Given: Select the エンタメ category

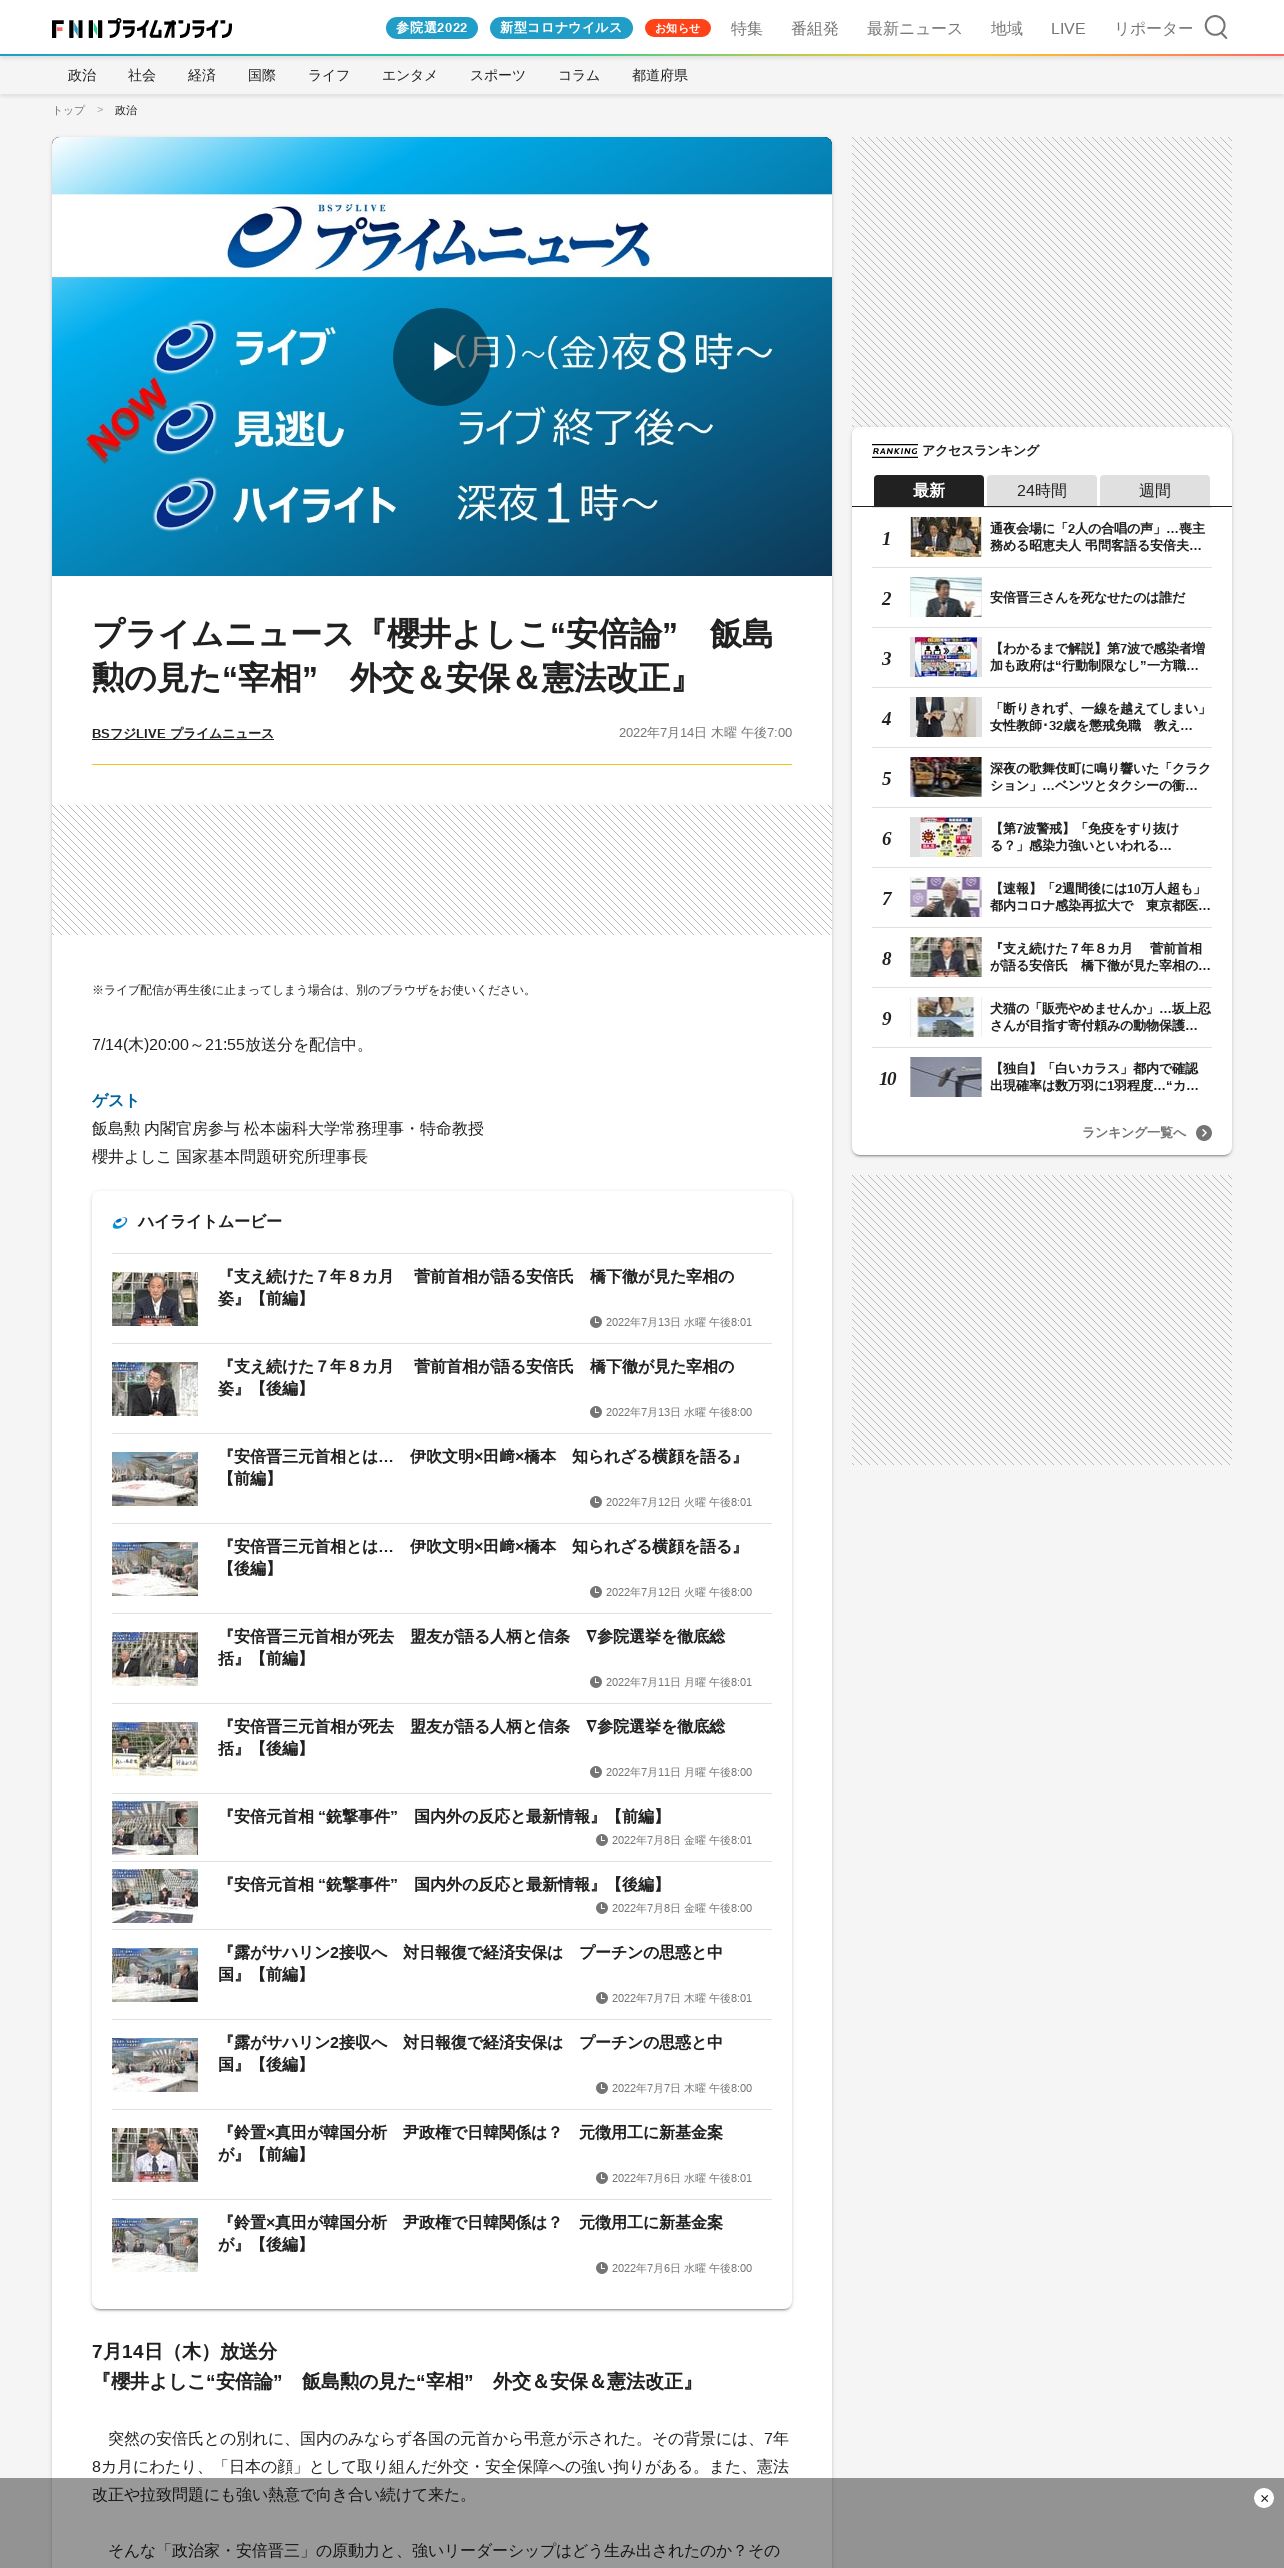Looking at the screenshot, I should pos(410,75).
